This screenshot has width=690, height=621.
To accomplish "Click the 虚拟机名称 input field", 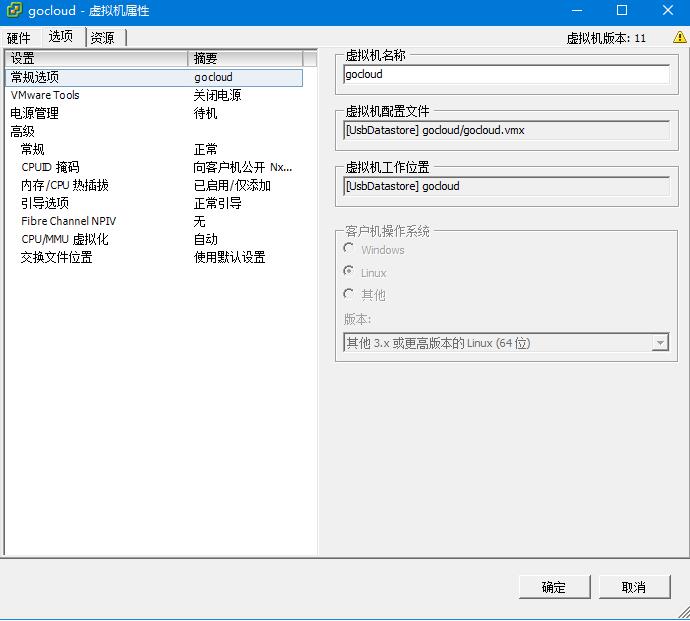I will click(506, 74).
